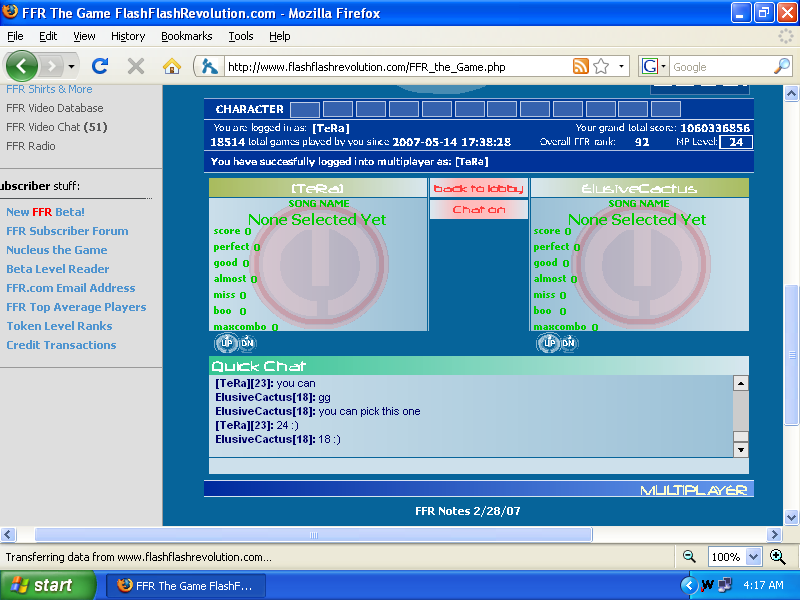800x600 pixels.
Task: Bookmark this page with the star icon
Action: click(x=601, y=67)
